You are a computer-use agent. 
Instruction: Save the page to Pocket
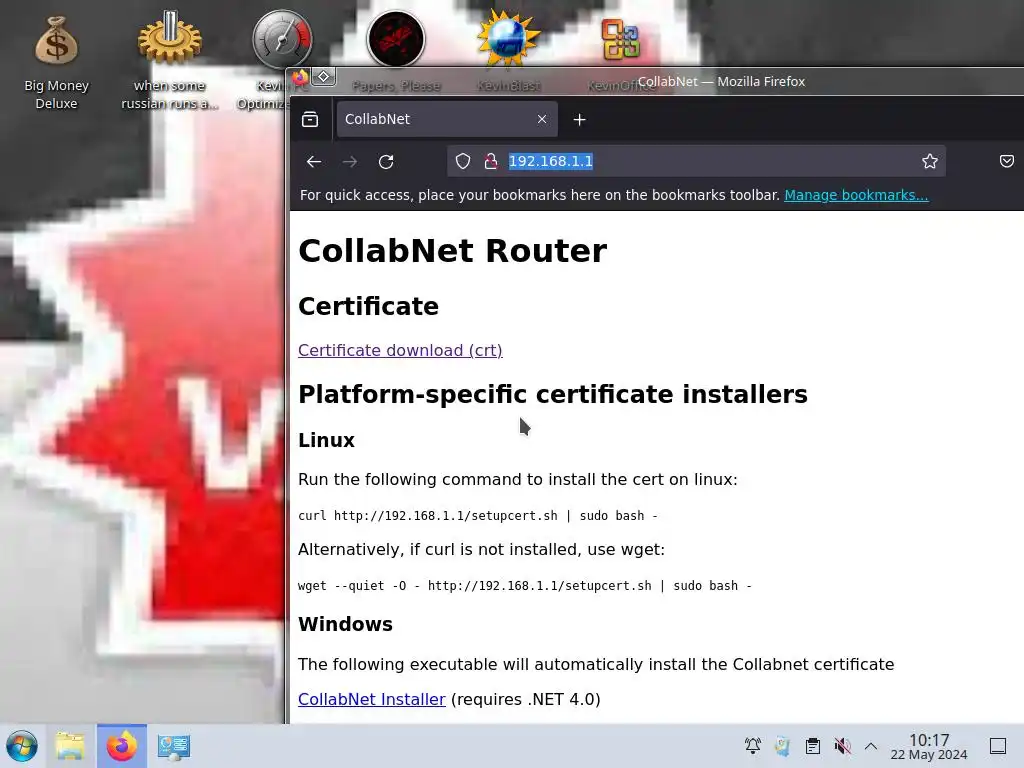[1006, 161]
